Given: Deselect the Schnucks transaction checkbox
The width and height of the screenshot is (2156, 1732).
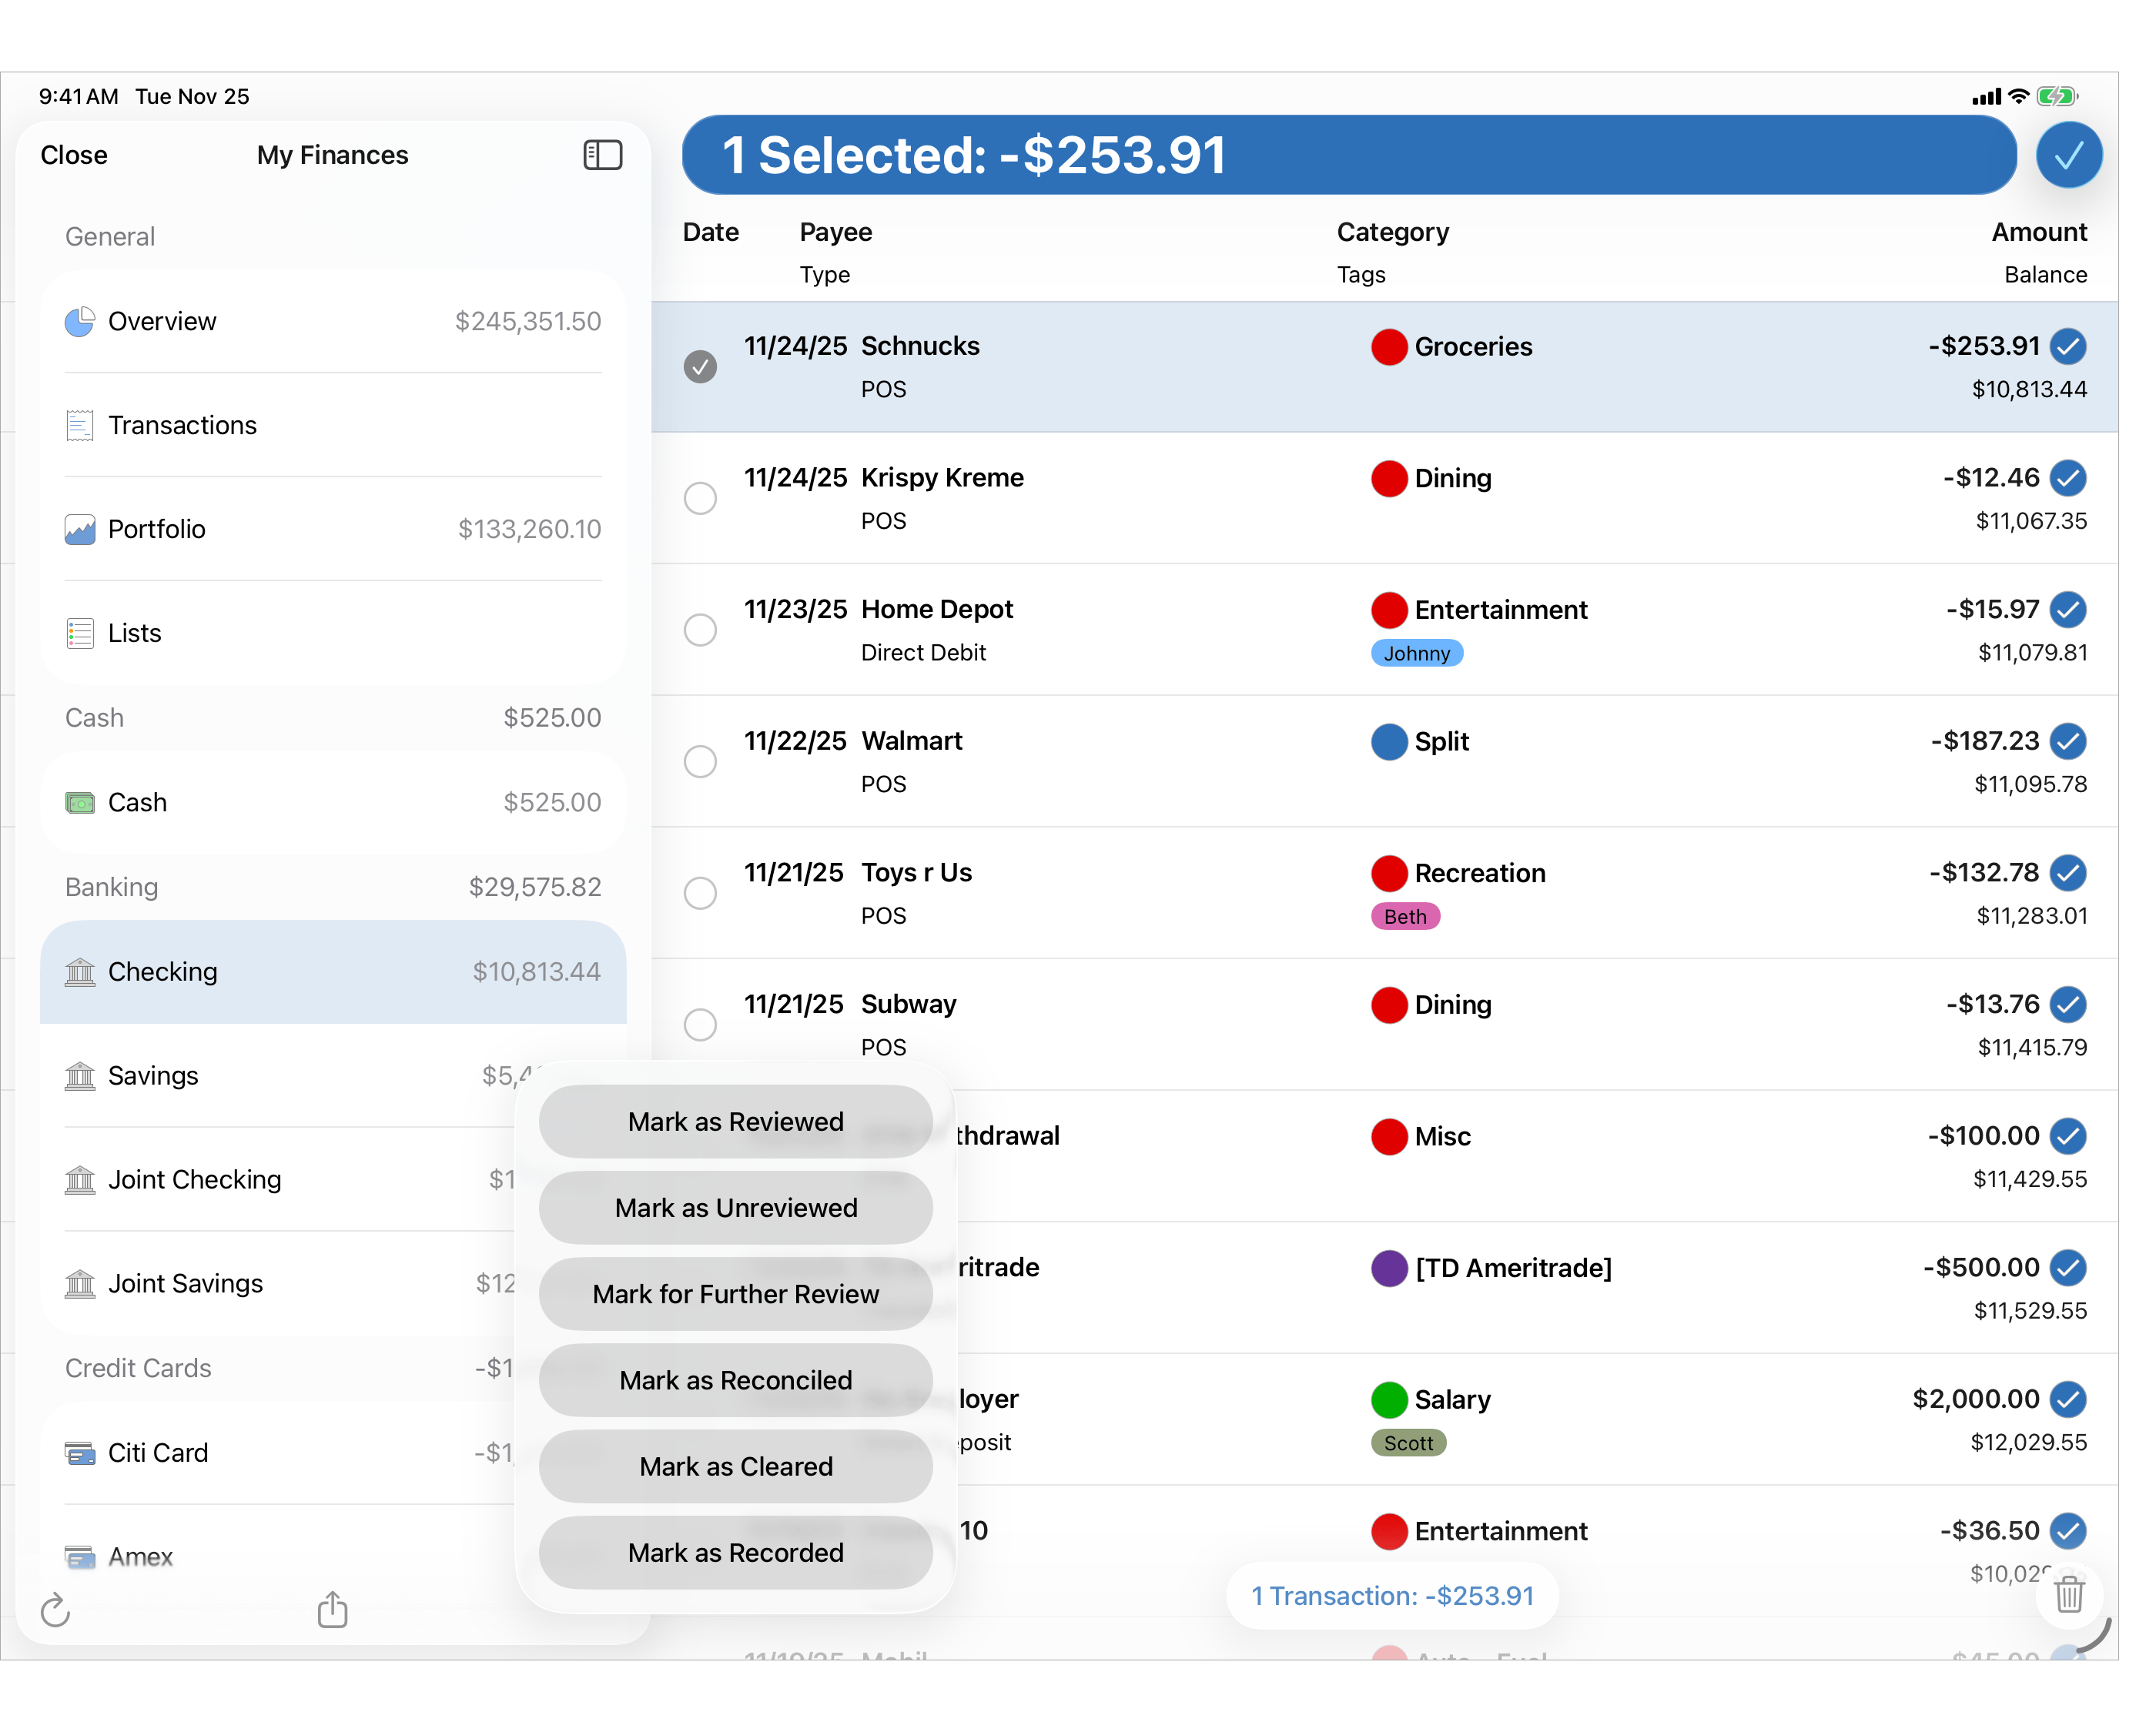Looking at the screenshot, I should pyautogui.click(x=700, y=367).
